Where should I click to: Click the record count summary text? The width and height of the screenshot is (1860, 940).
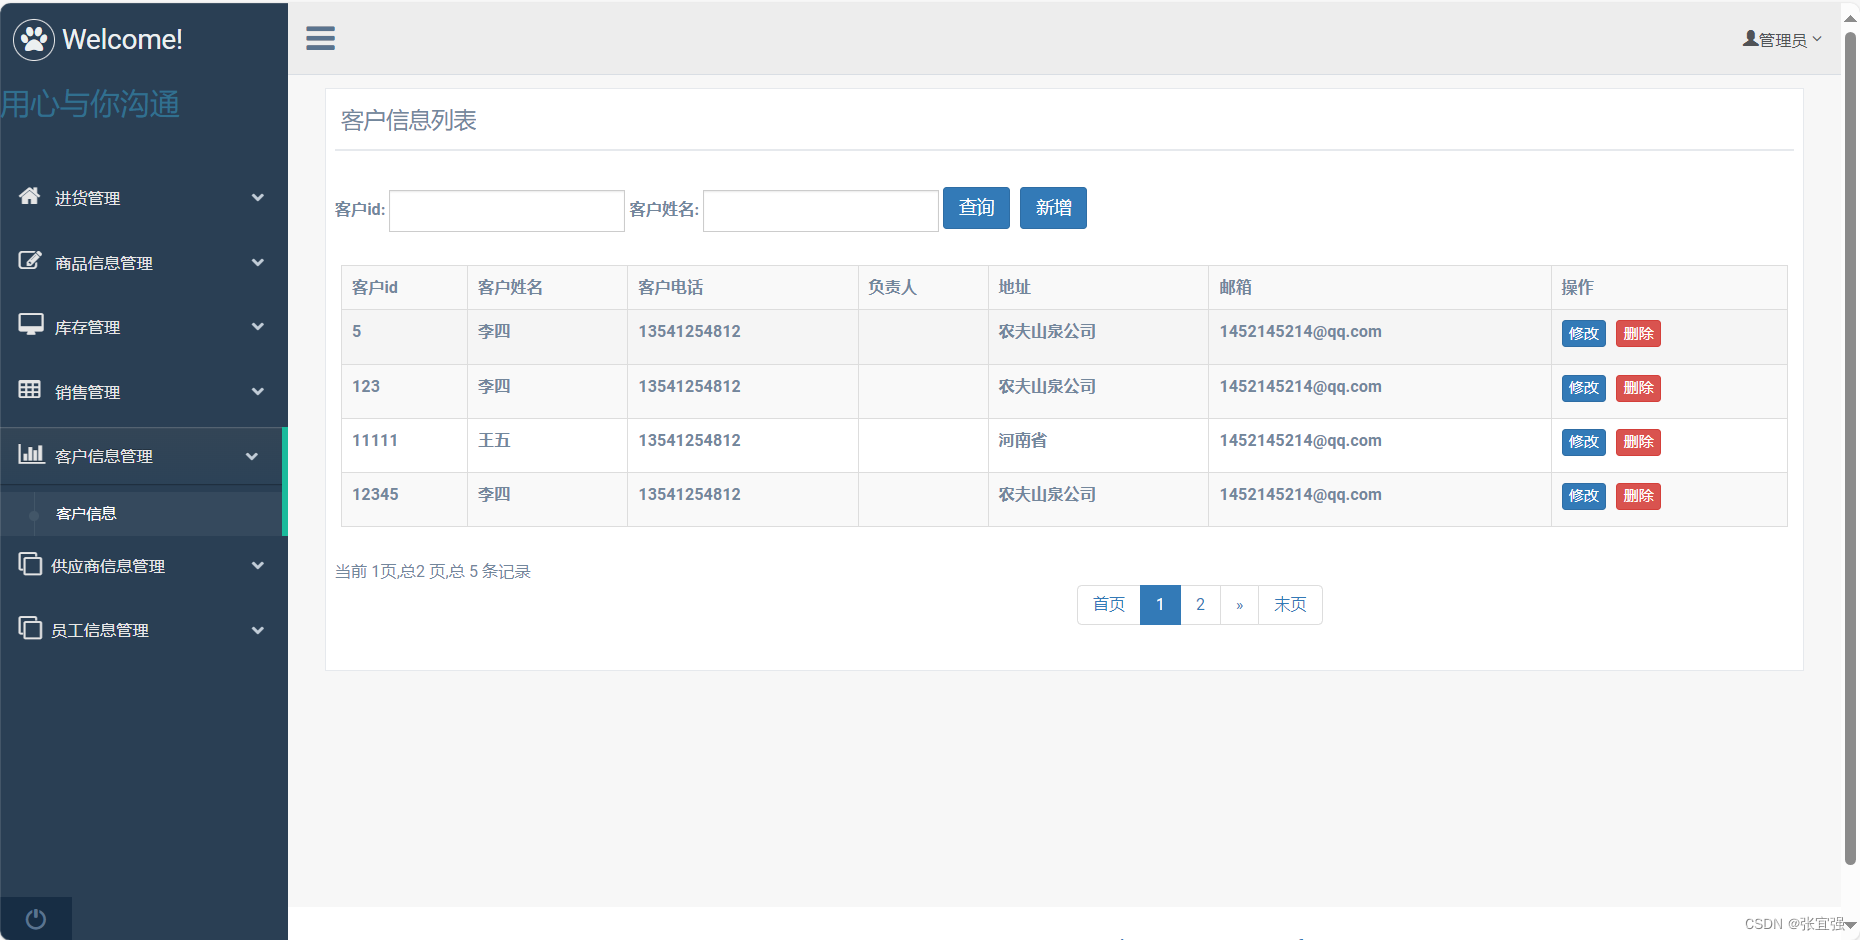point(433,572)
